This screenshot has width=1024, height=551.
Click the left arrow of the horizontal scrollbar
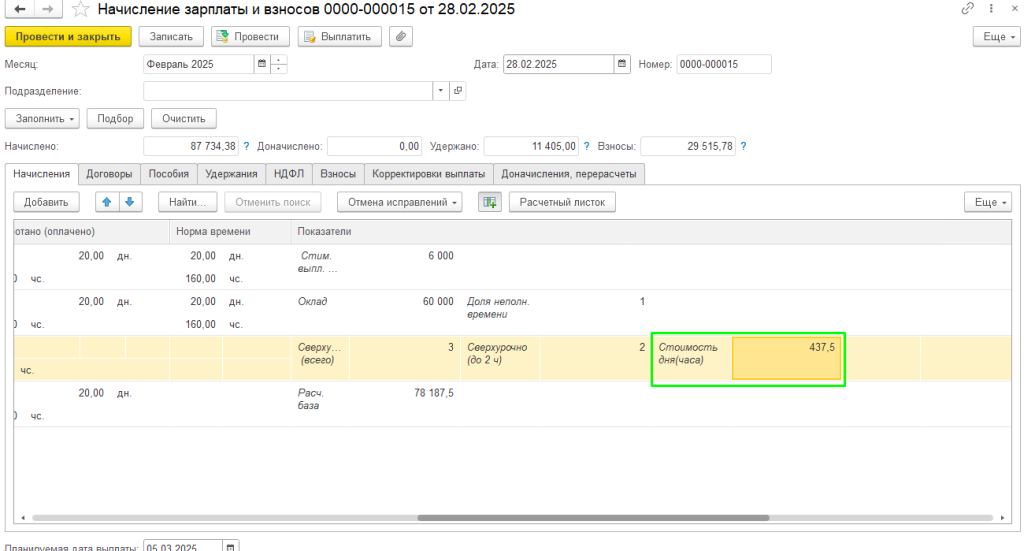tap(23, 518)
